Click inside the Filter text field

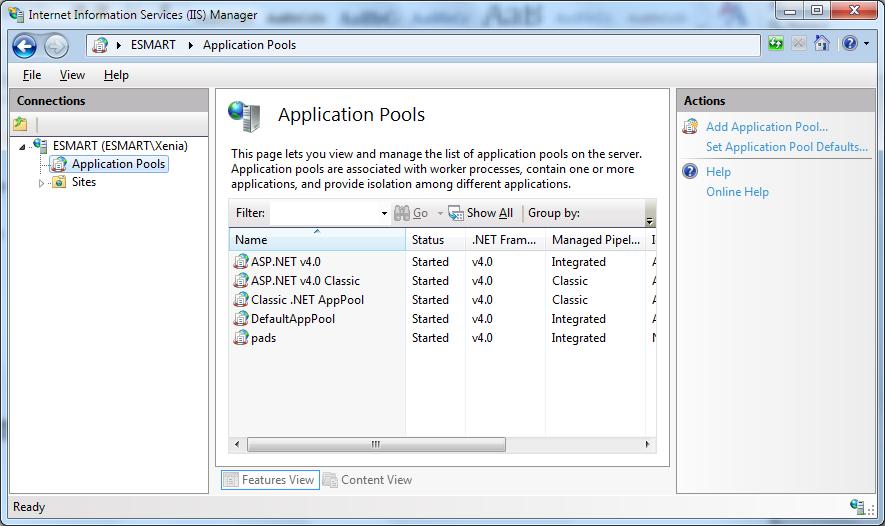325,213
